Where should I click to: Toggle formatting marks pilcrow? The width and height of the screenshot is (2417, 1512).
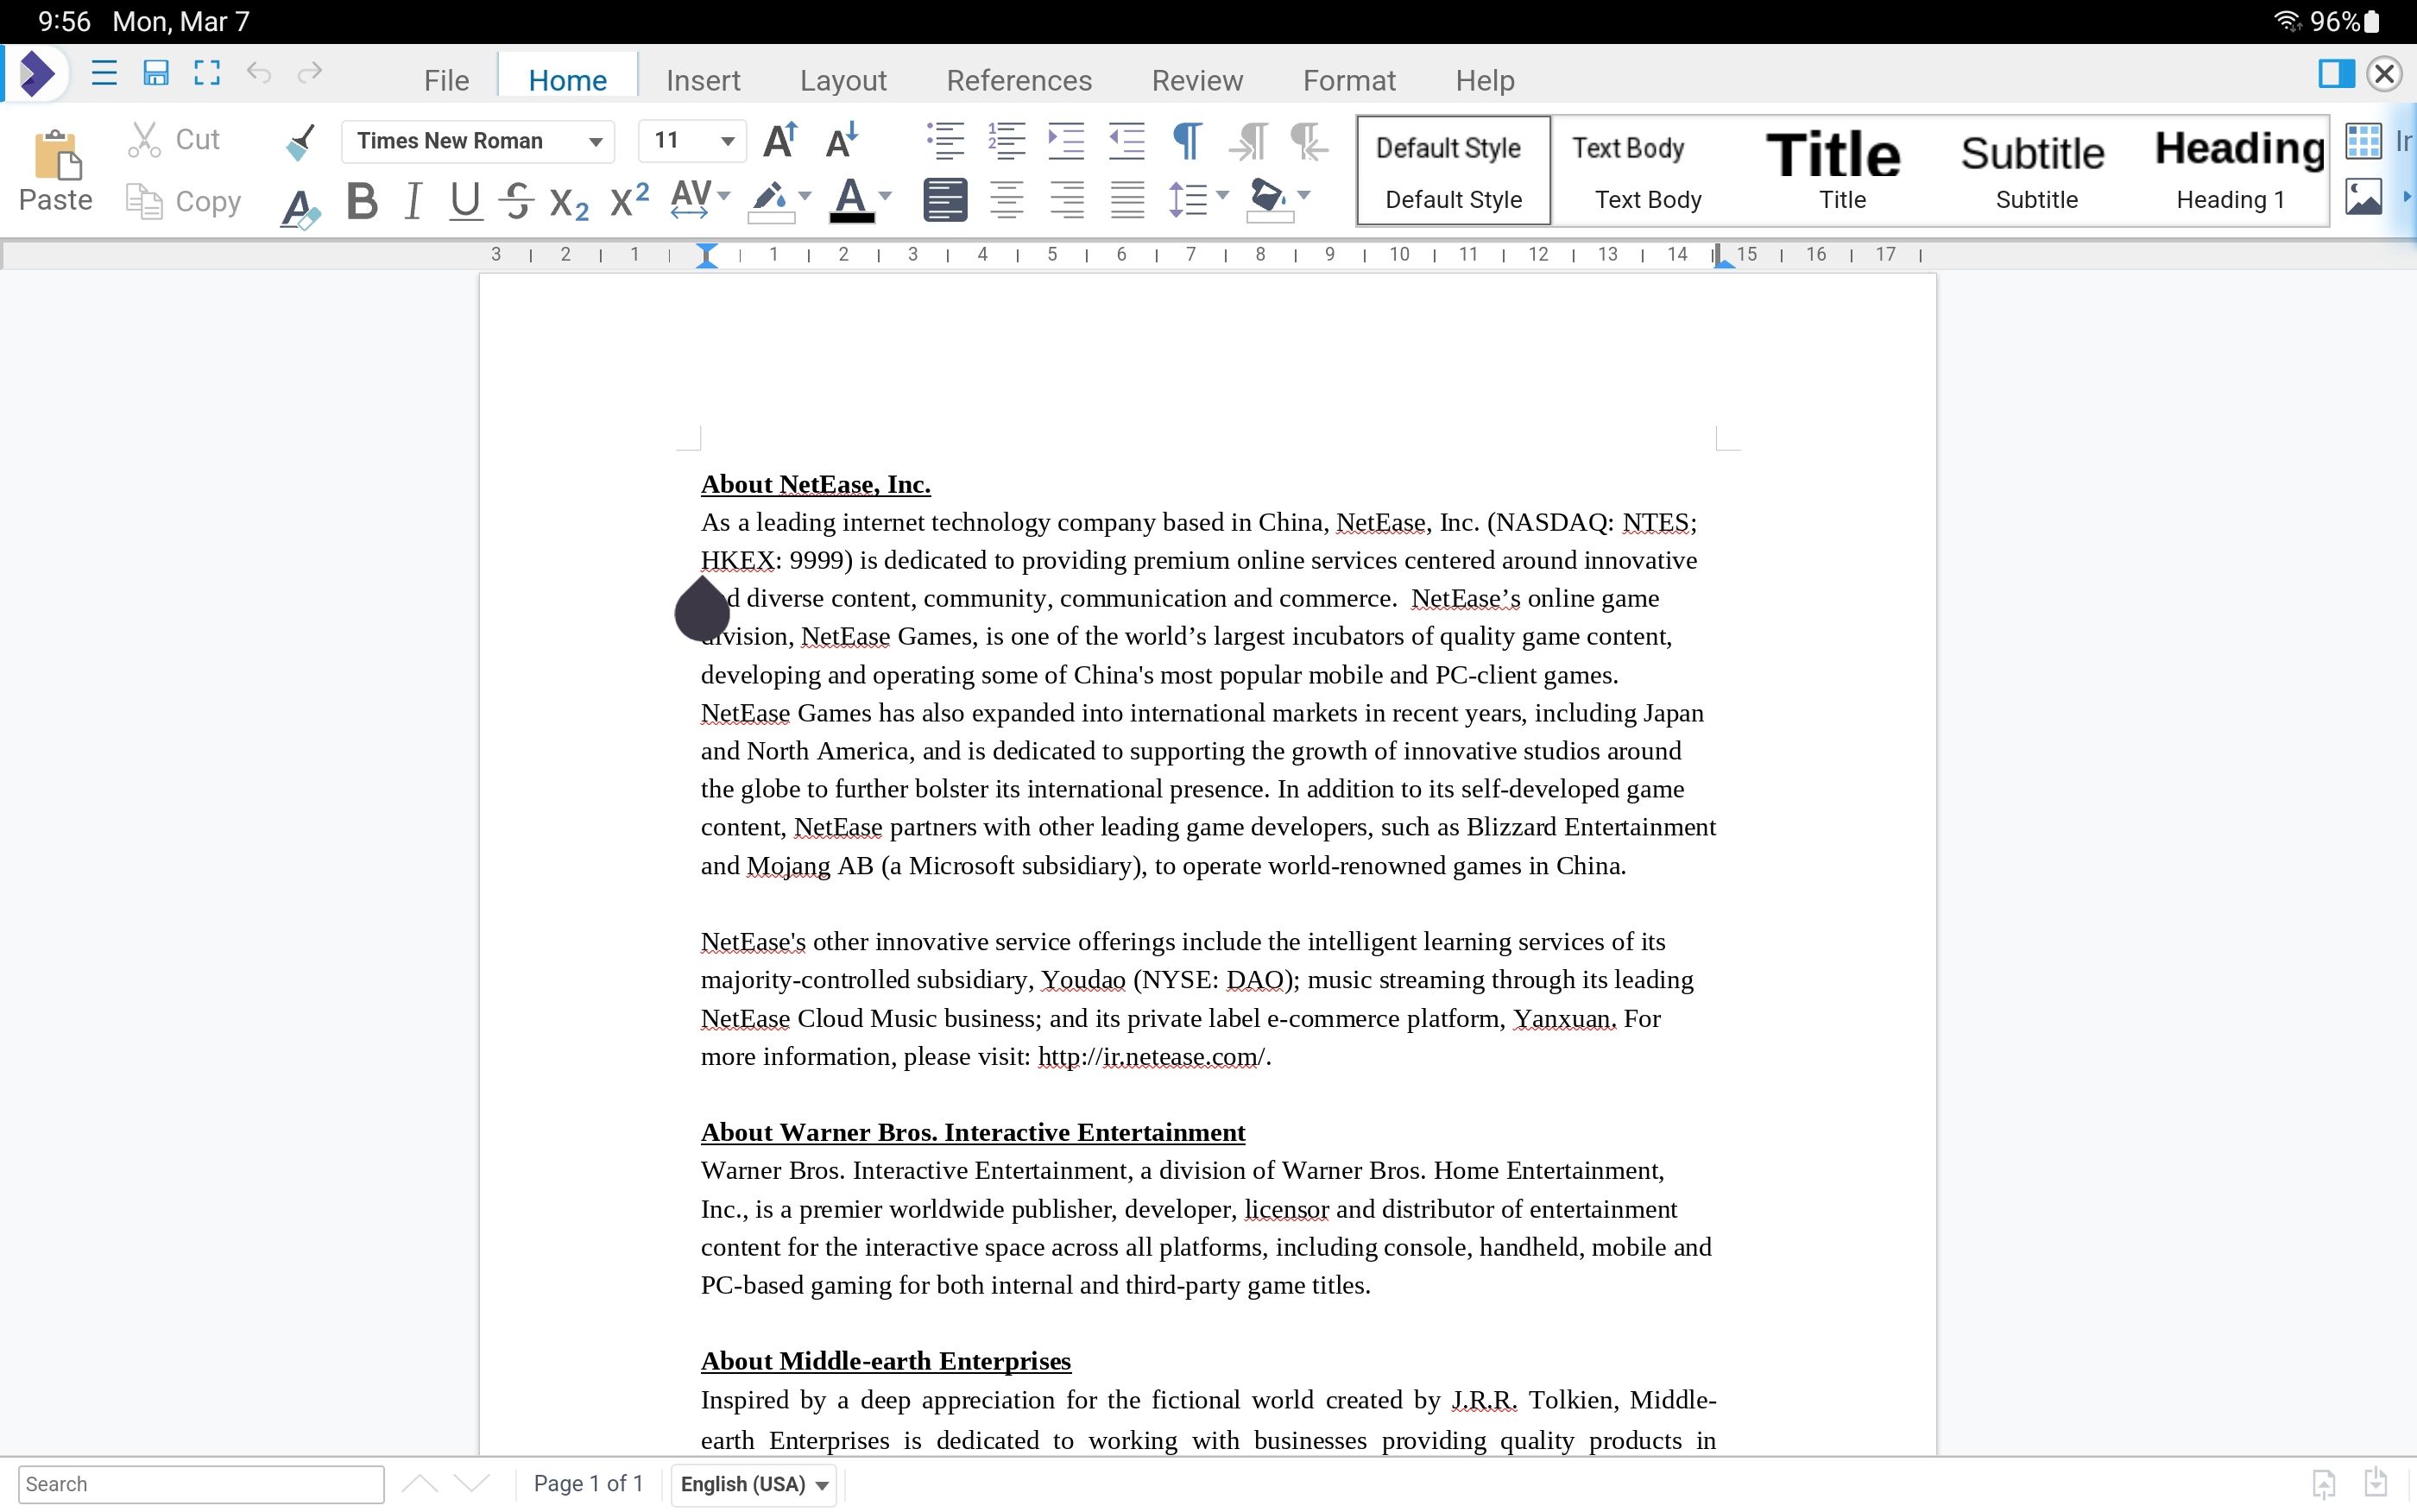click(x=1187, y=141)
